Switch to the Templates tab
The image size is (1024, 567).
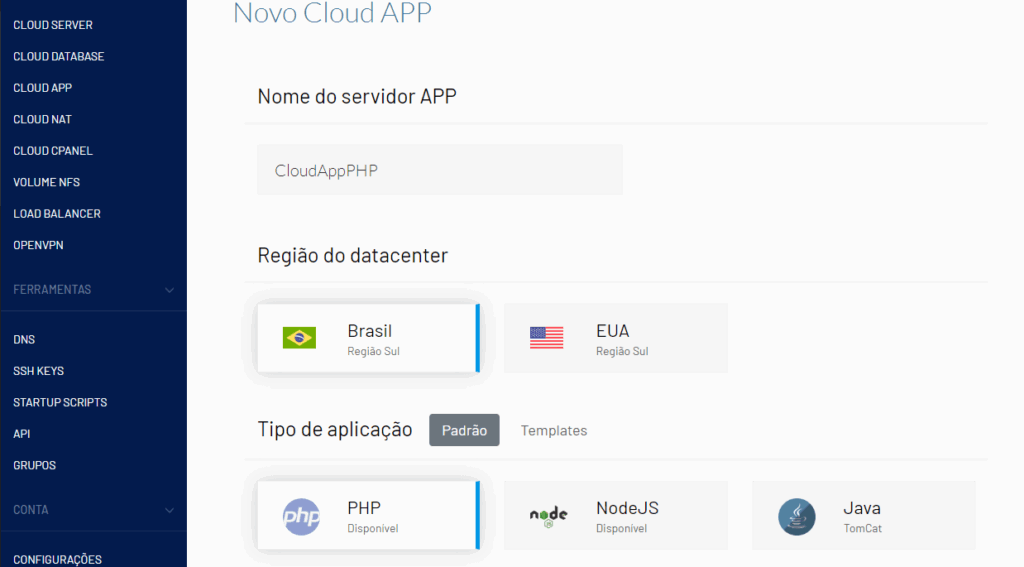[x=553, y=431]
